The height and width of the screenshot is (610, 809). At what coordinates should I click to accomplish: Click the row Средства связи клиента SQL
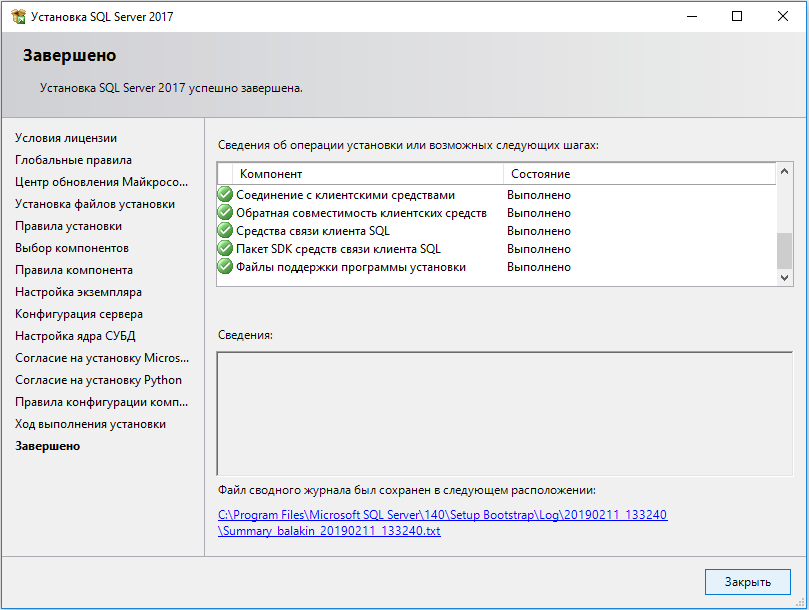[496, 231]
